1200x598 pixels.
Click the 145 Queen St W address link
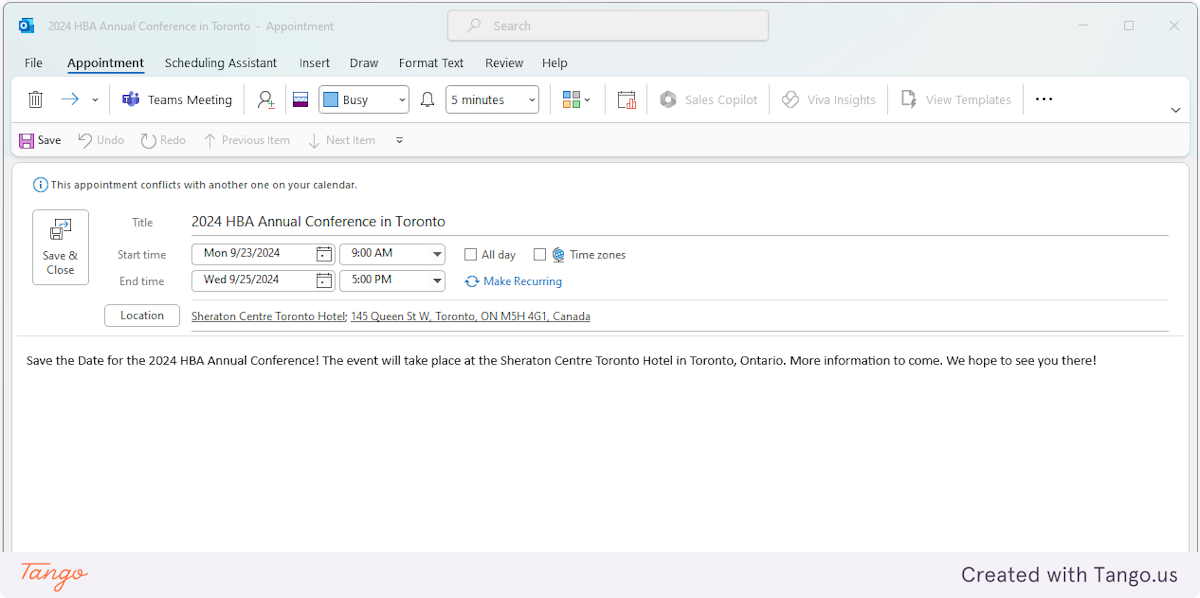471,317
